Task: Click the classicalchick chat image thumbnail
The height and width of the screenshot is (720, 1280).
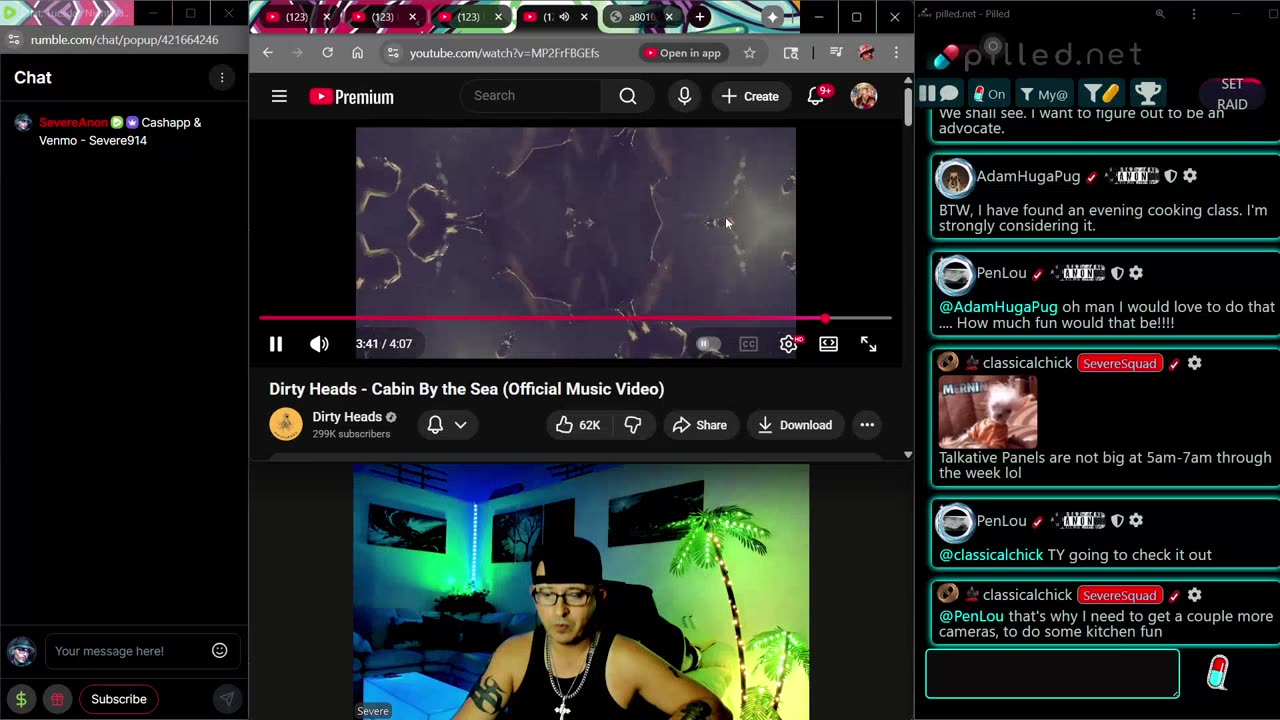Action: [x=988, y=411]
